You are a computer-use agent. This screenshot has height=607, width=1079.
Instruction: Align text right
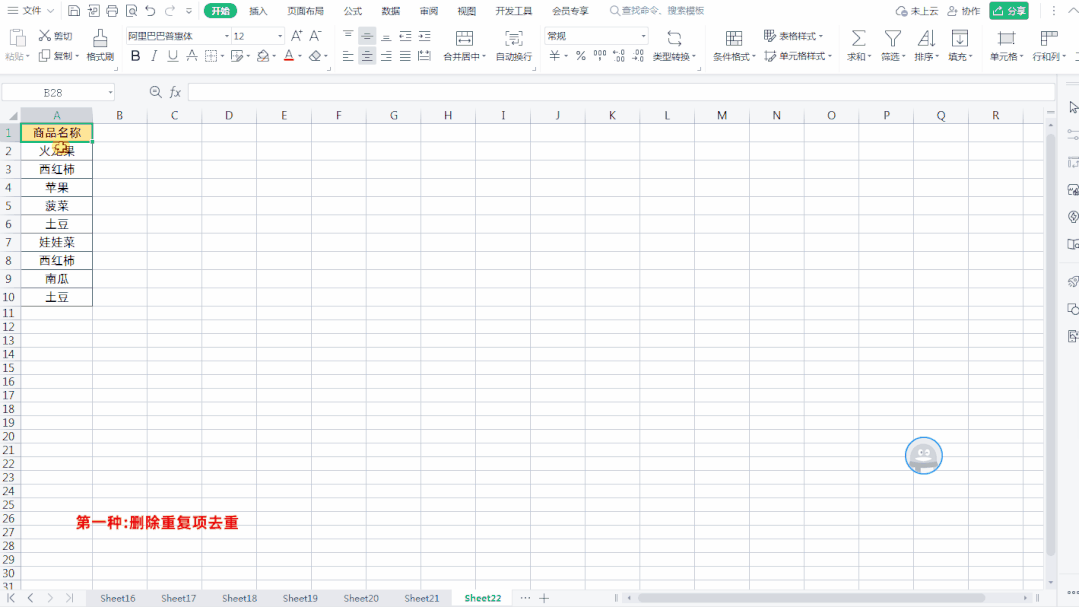(386, 56)
